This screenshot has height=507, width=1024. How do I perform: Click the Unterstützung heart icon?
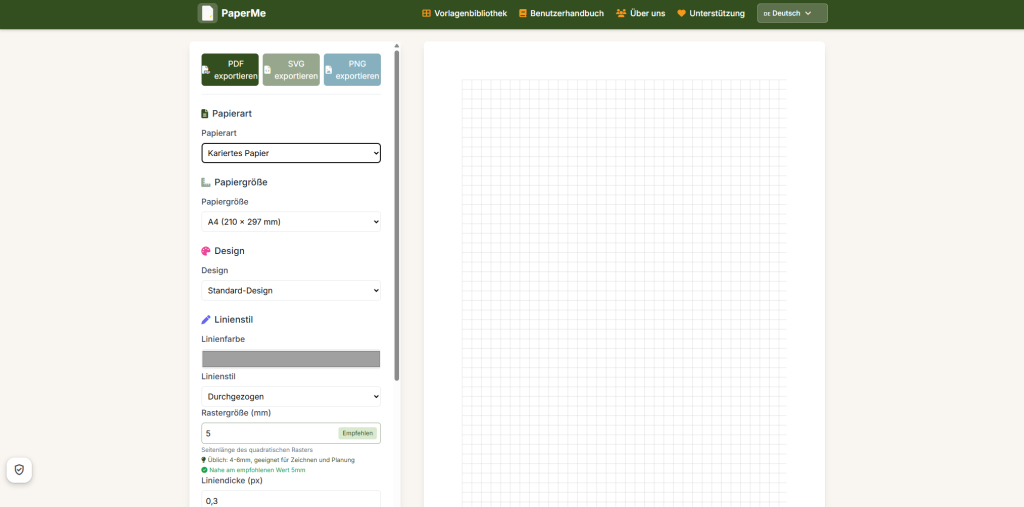681,14
